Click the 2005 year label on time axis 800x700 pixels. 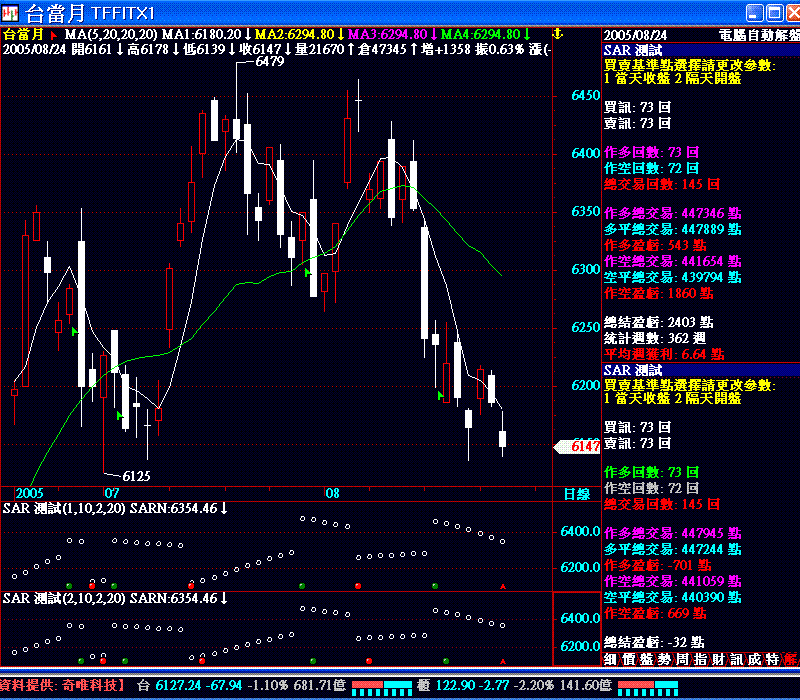(x=30, y=493)
